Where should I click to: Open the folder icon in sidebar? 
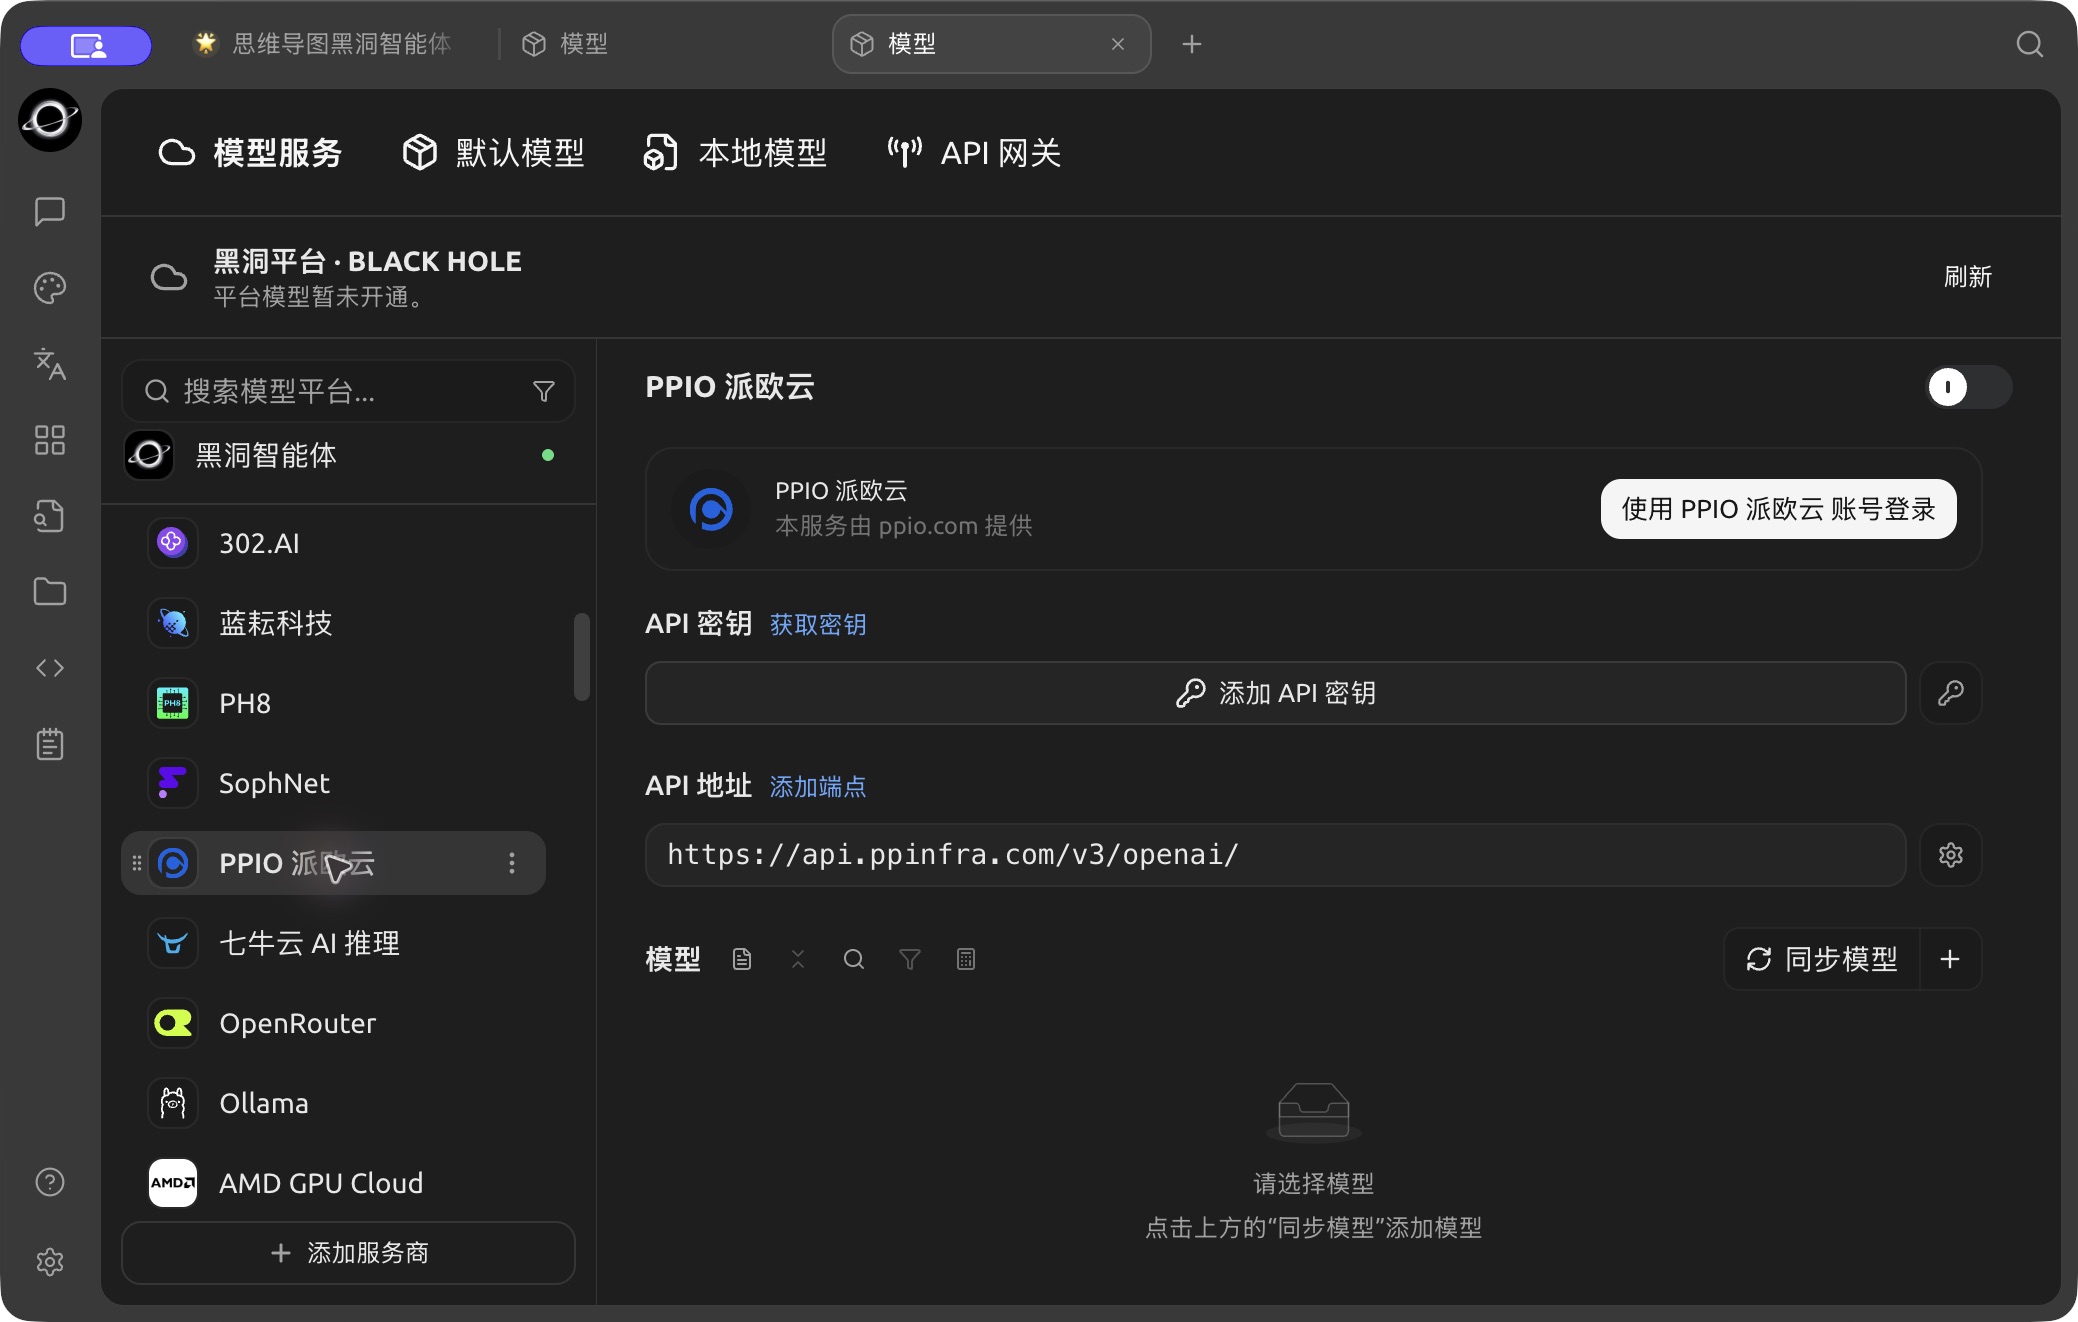tap(50, 592)
